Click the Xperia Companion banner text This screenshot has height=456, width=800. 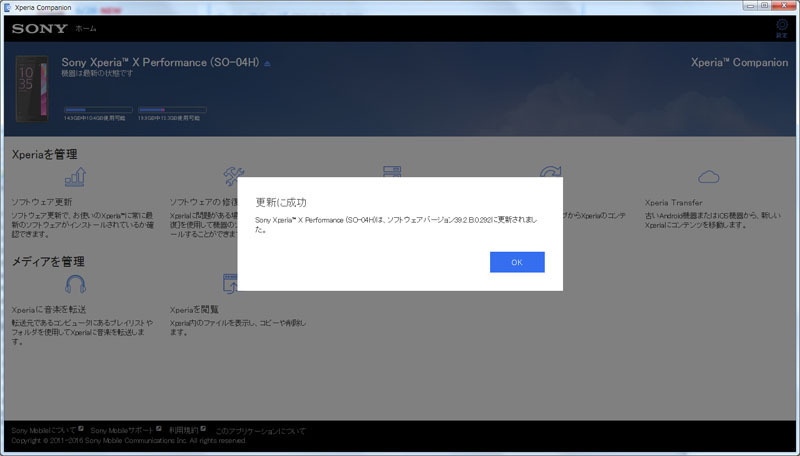click(739, 62)
